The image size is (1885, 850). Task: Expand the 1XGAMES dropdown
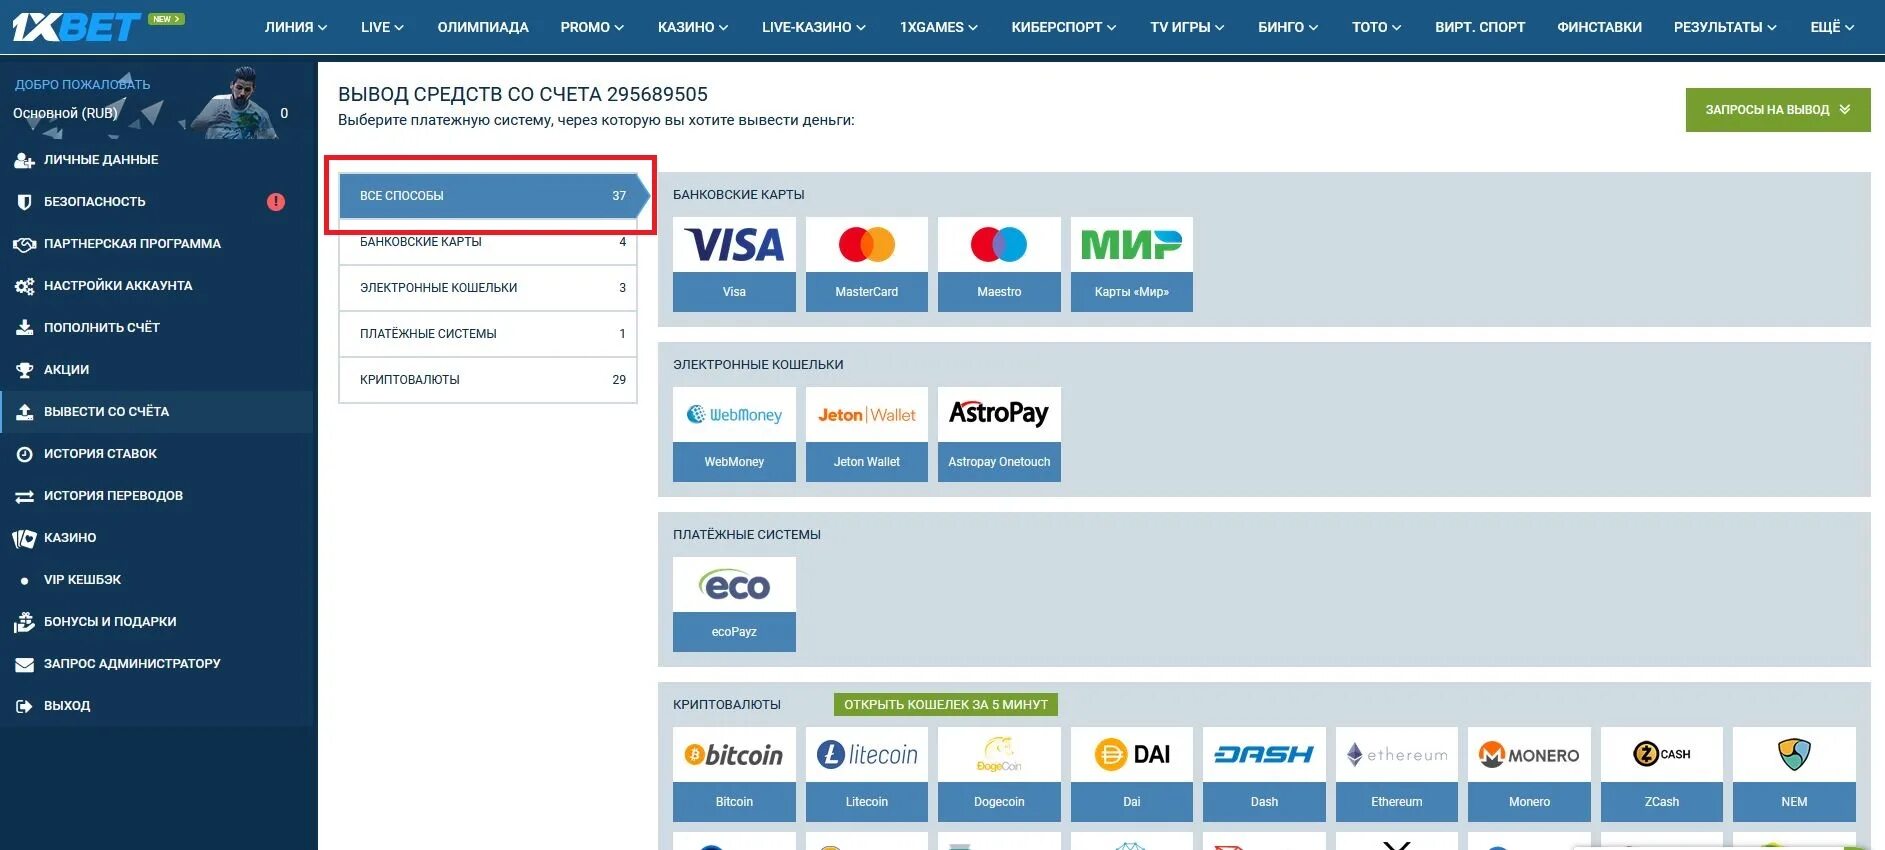[939, 27]
